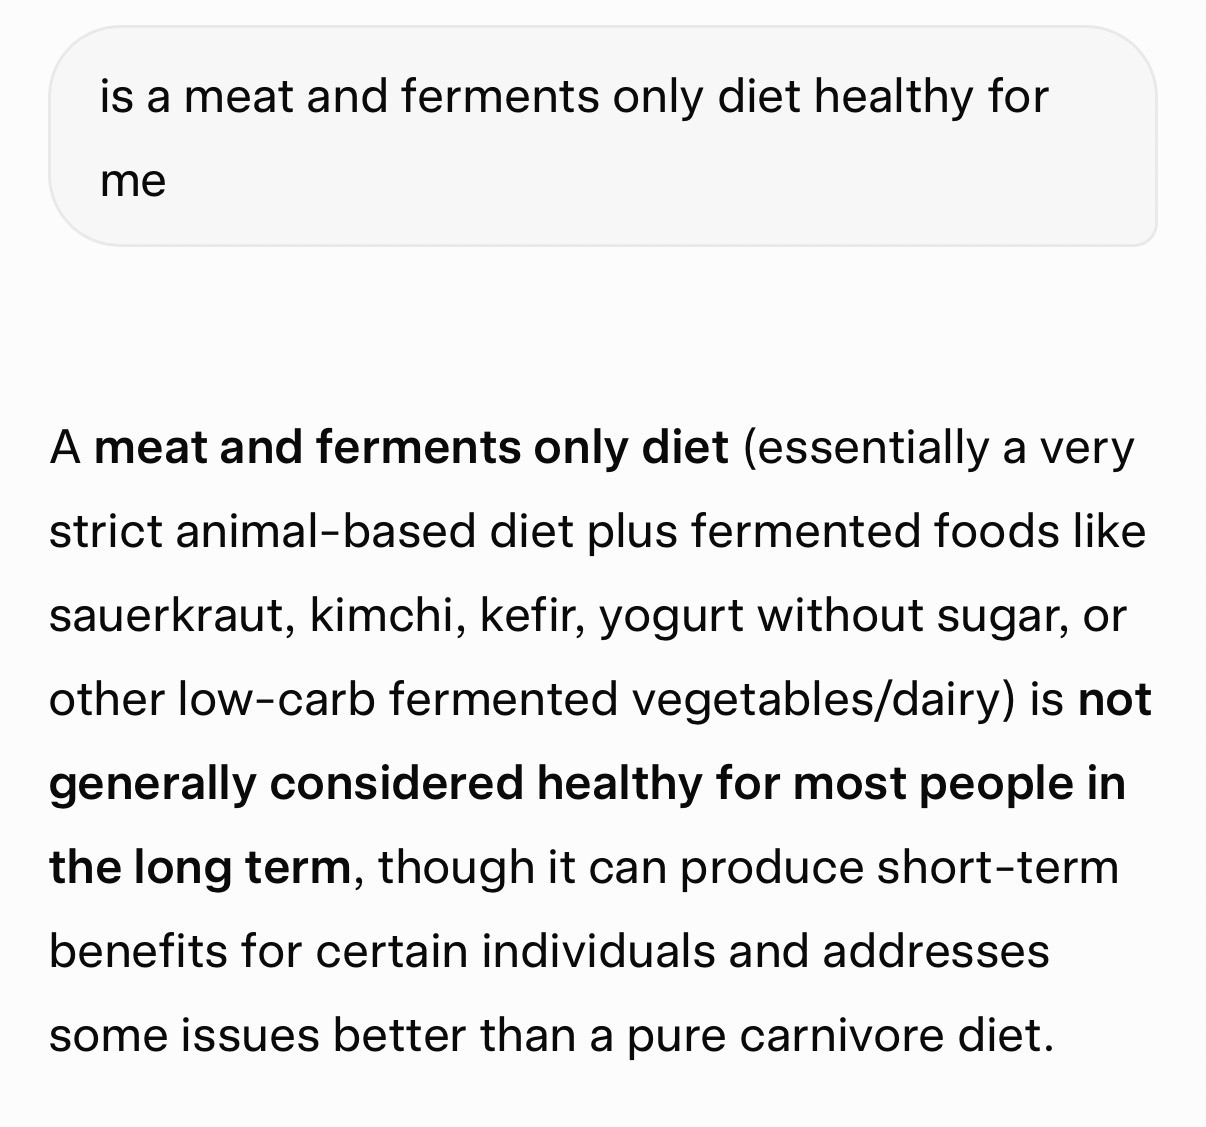1206x1127 pixels.
Task: Click the term "low-carb" in the response
Action: [276, 699]
